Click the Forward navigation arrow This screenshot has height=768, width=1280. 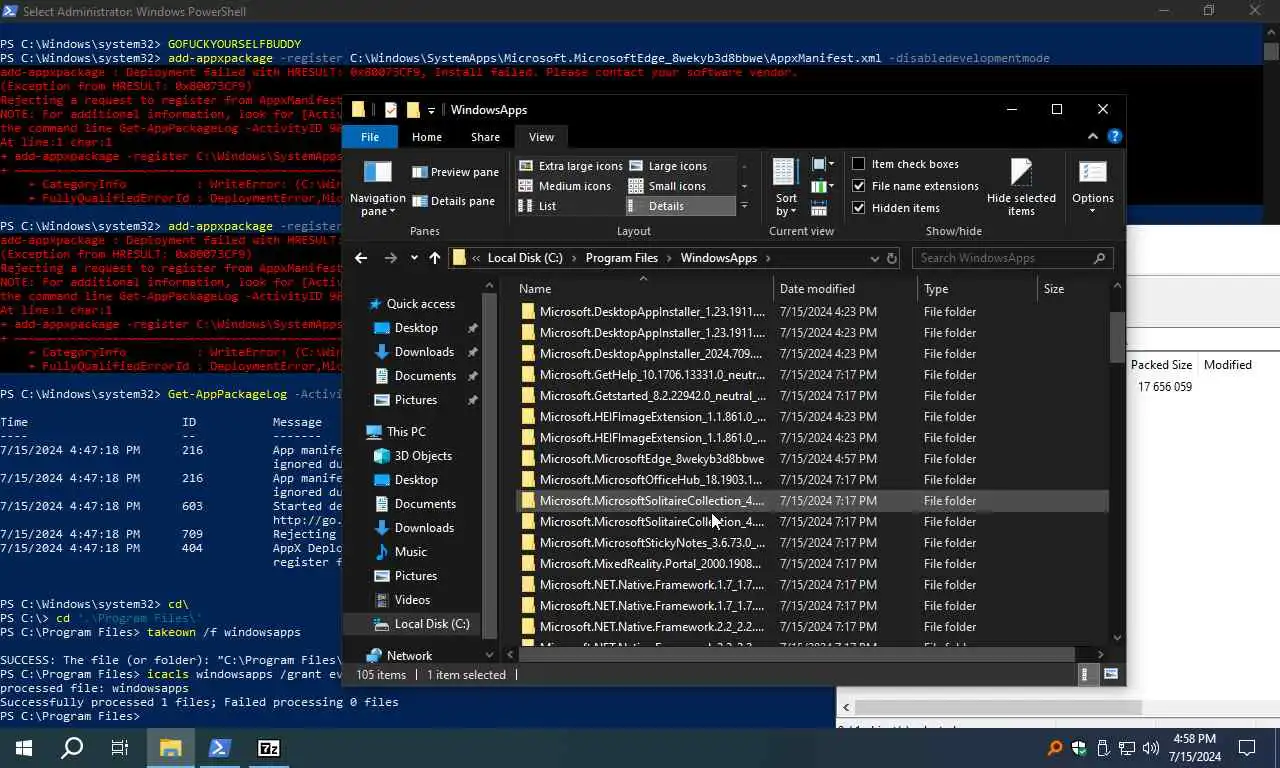click(x=390, y=258)
